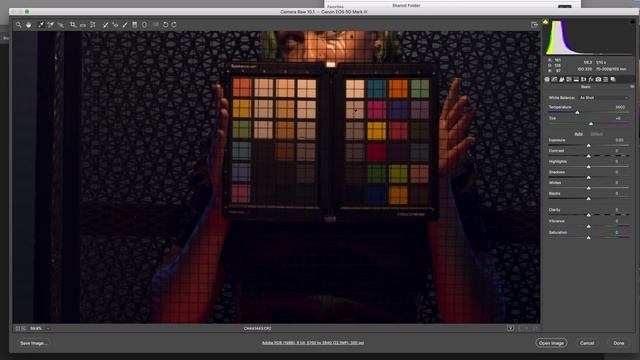Click the Default tone link
This screenshot has height=360, width=640.
596,134
